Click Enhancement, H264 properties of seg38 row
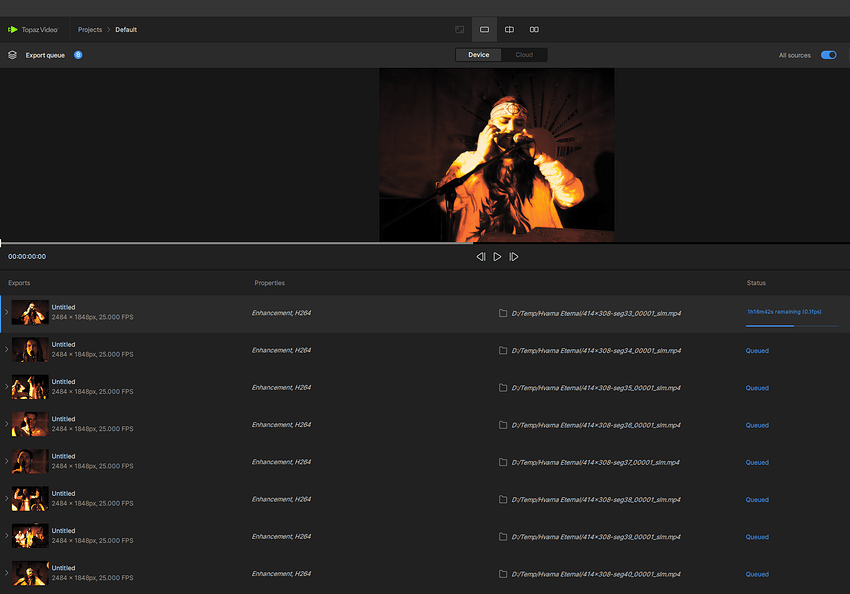Image resolution: width=850 pixels, height=594 pixels. click(281, 499)
